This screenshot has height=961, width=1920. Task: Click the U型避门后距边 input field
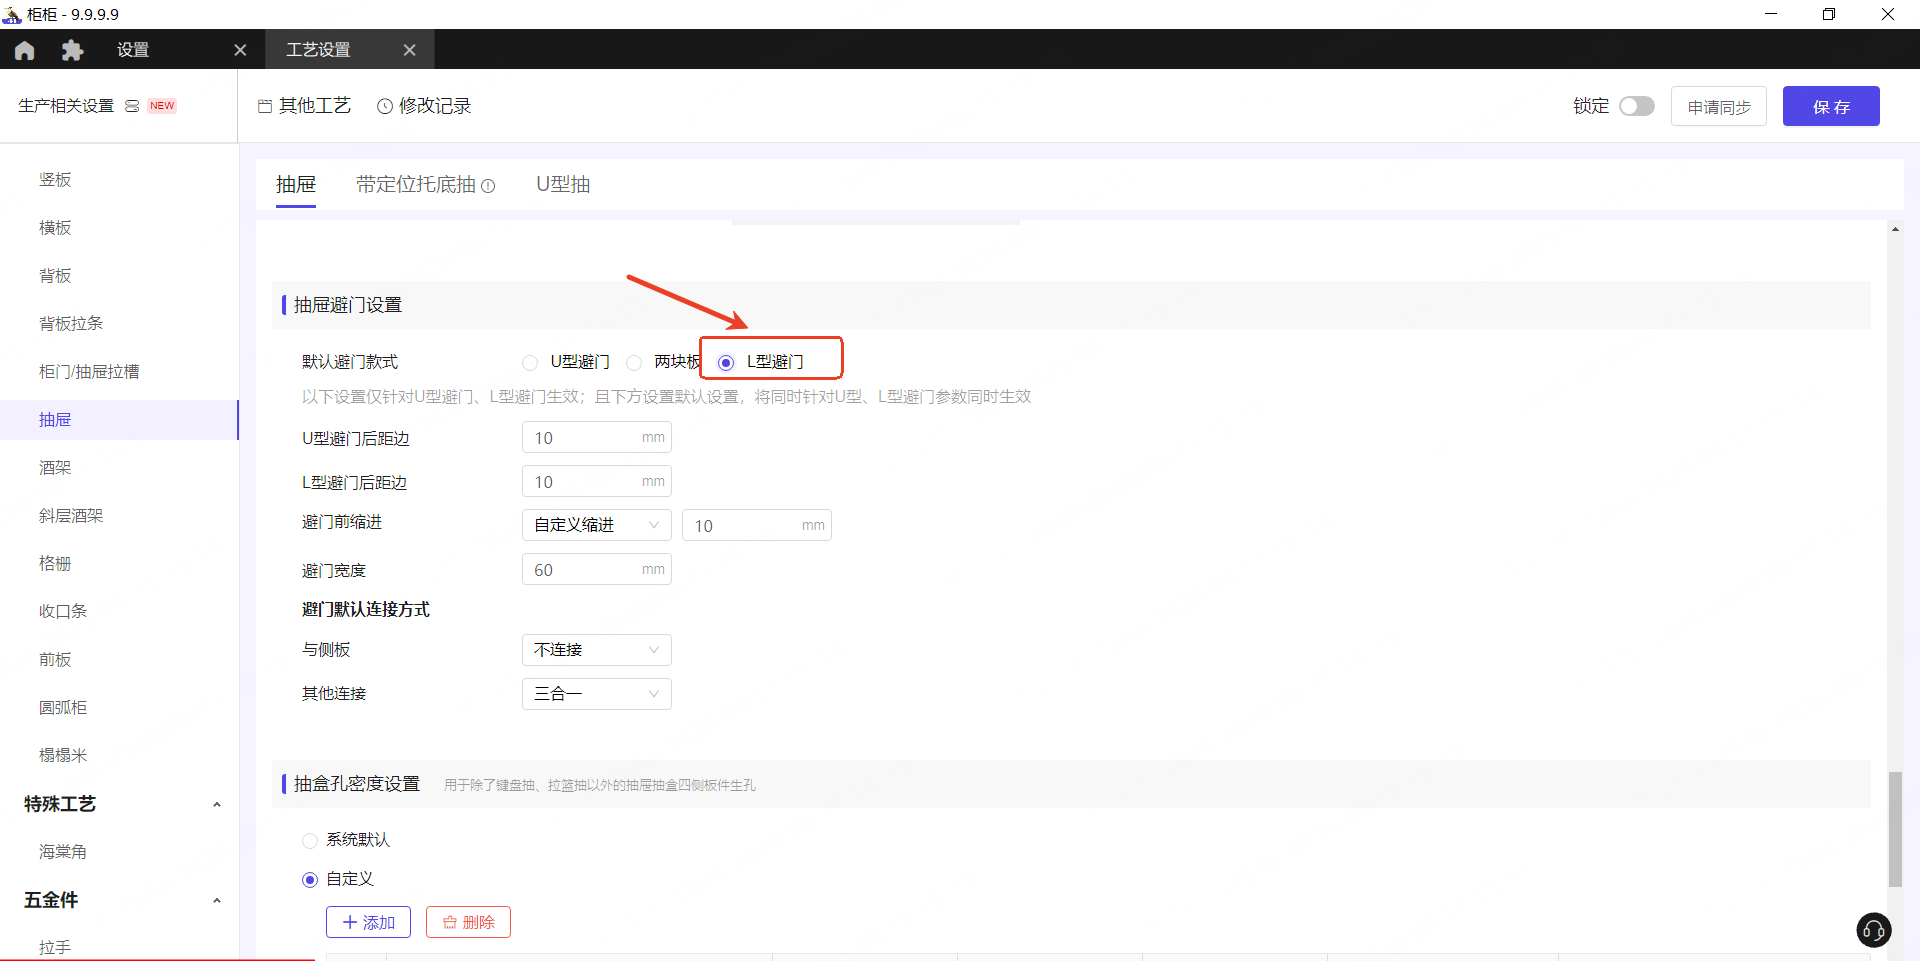597,438
